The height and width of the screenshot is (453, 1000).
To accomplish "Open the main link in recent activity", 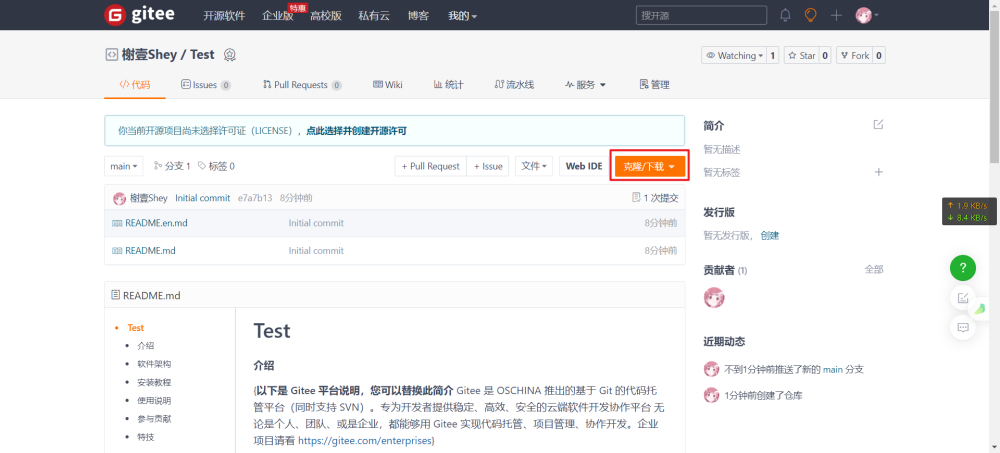I will tap(833, 369).
